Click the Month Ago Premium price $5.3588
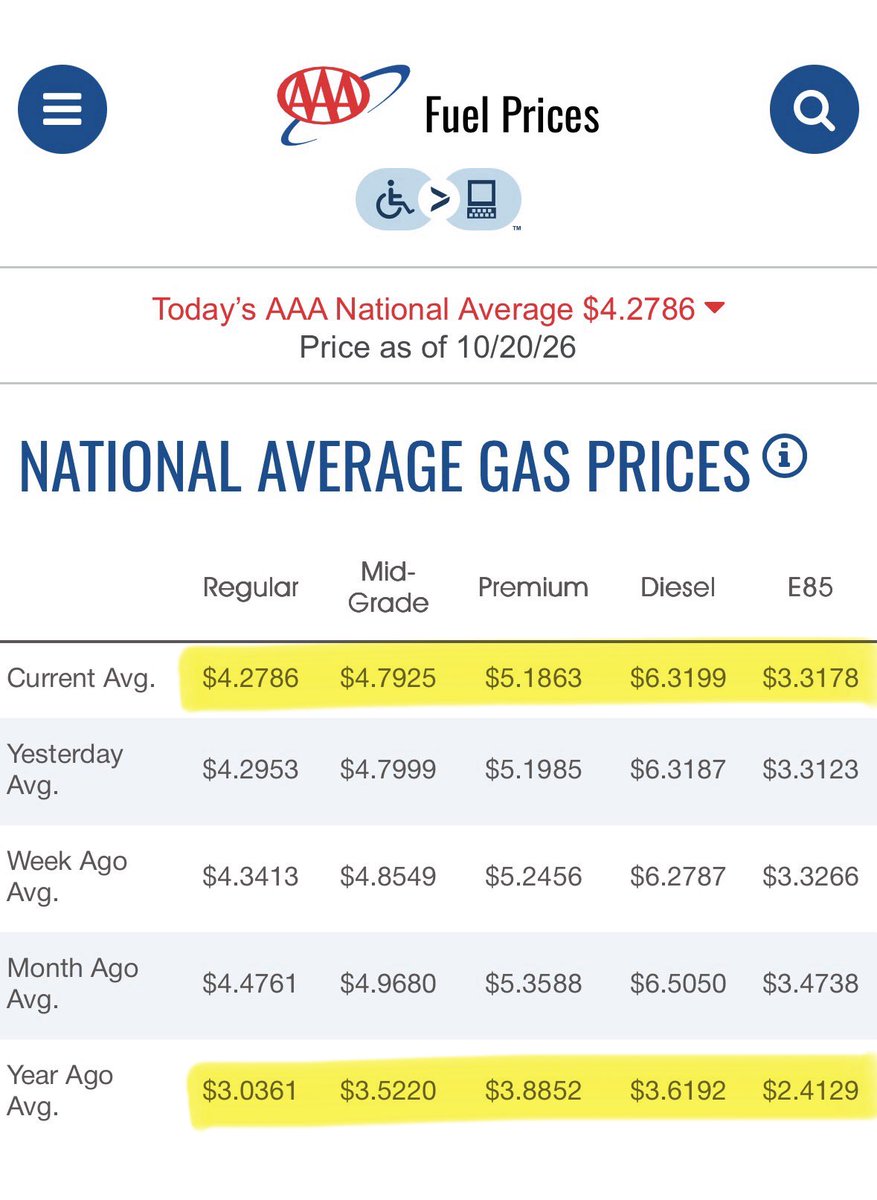The height and width of the screenshot is (1200, 877). click(533, 983)
